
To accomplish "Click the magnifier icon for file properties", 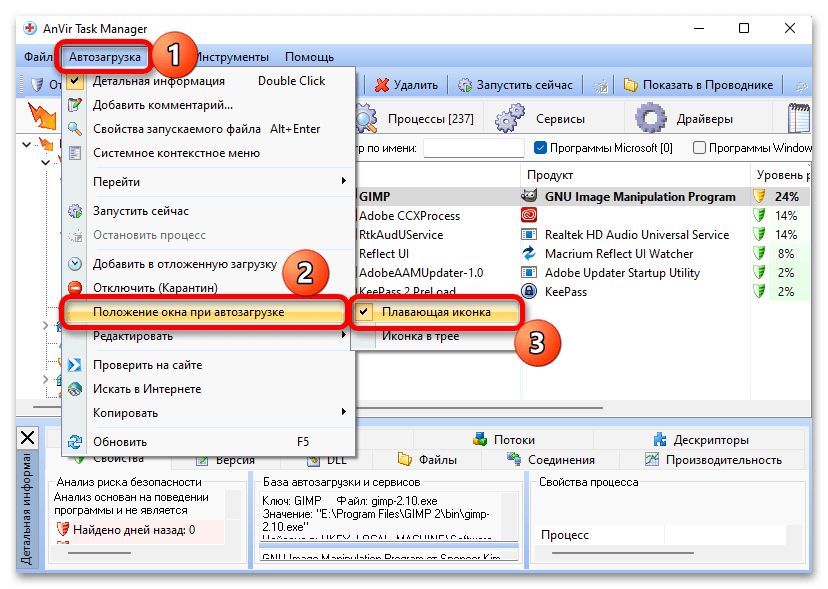I will pyautogui.click(x=75, y=128).
